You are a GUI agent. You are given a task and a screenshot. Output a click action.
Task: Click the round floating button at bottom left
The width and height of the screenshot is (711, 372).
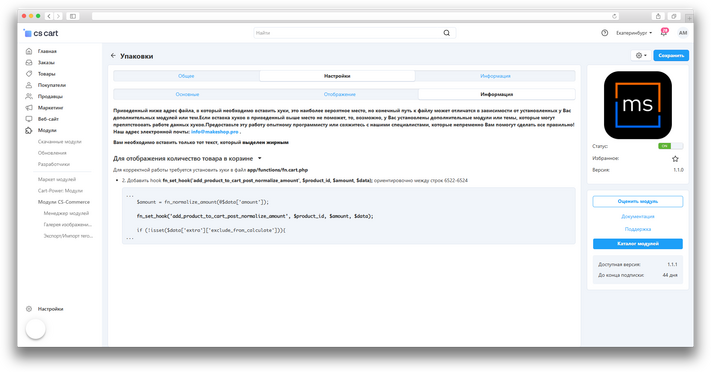pos(35,329)
